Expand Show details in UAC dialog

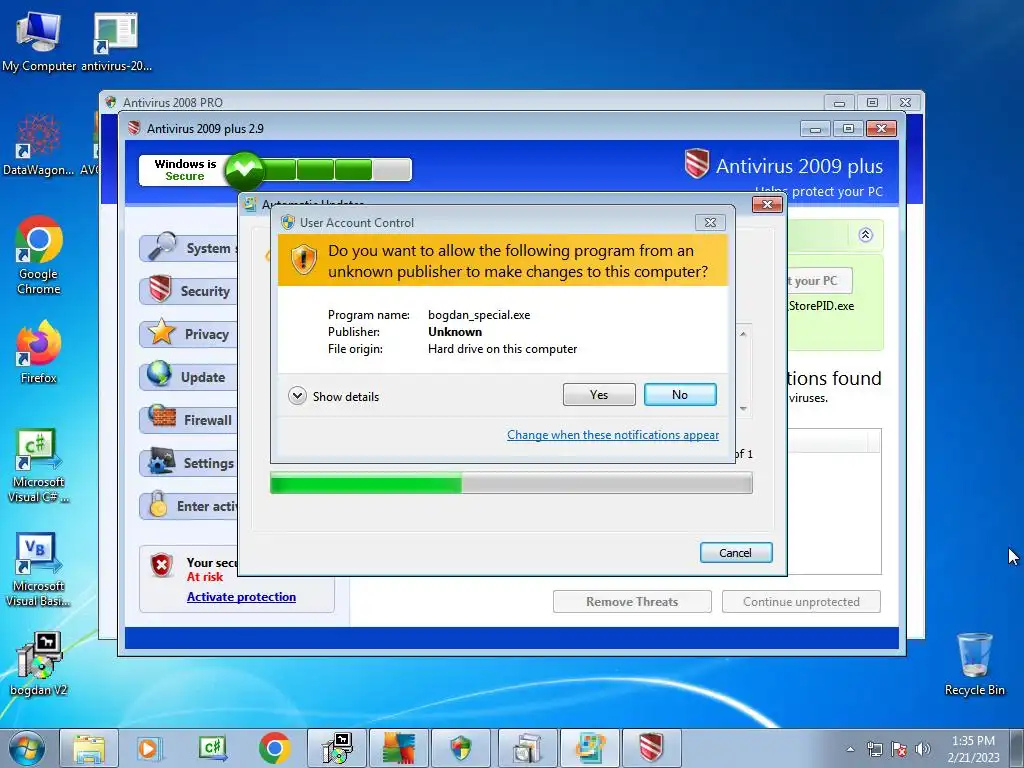[334, 396]
